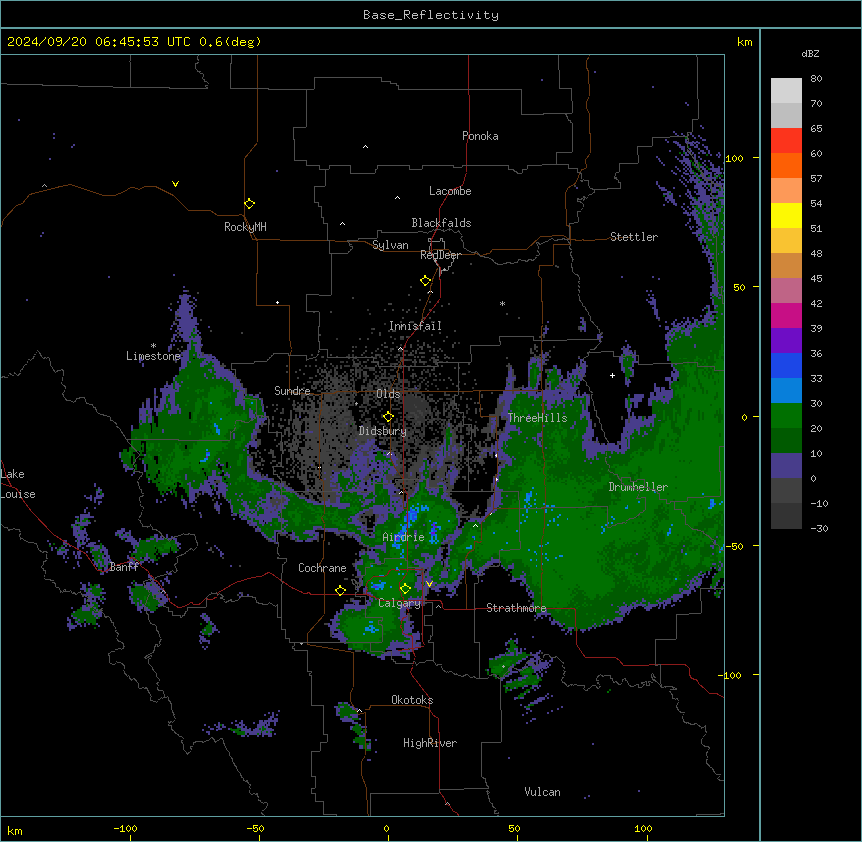Click the km unit label at top right
Image resolution: width=862 pixels, height=842 pixels.
[x=745, y=42]
